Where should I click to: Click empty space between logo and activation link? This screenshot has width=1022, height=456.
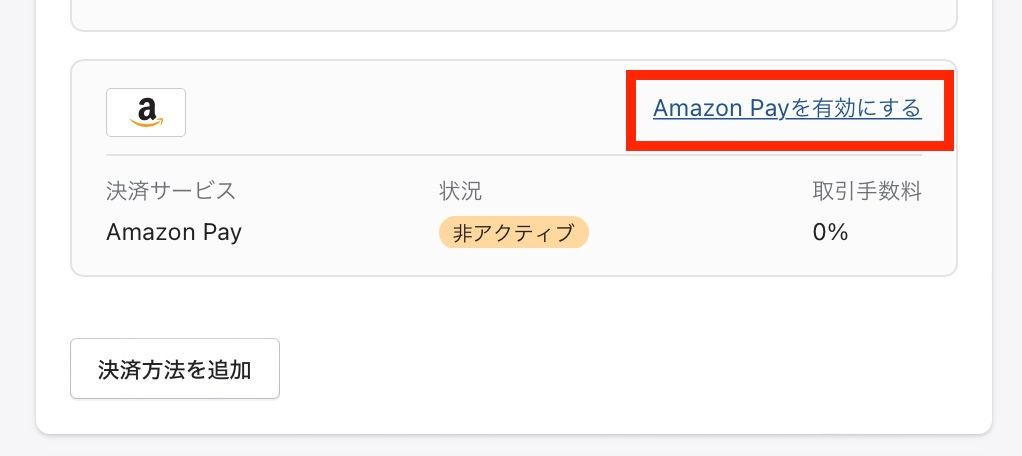click(x=404, y=112)
